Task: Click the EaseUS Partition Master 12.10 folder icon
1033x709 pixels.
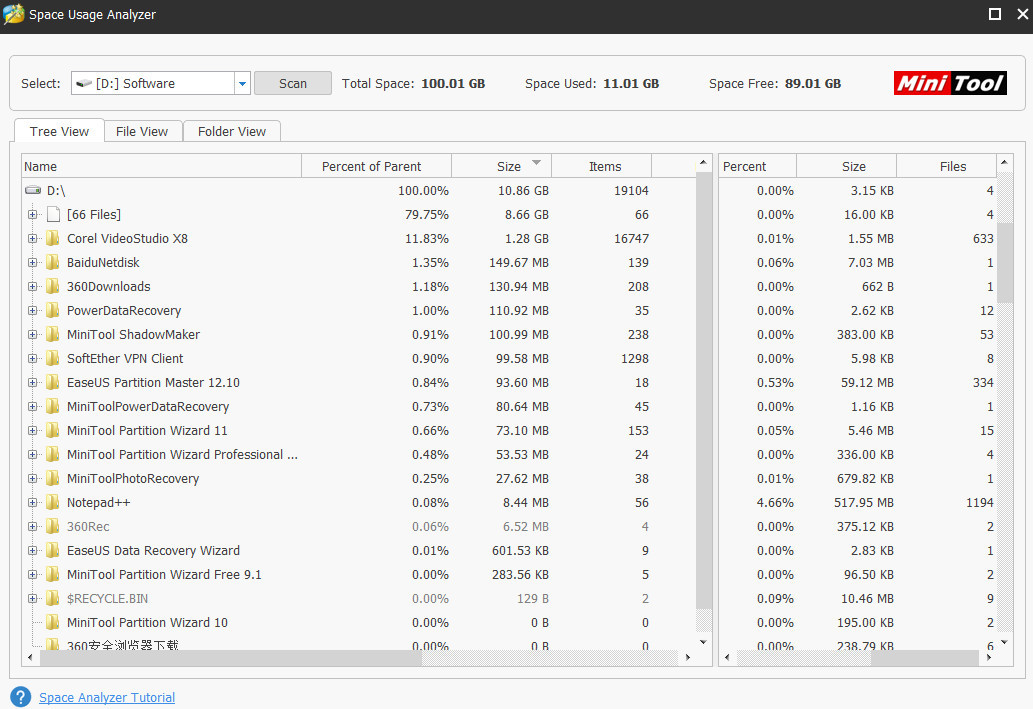Action: point(53,383)
